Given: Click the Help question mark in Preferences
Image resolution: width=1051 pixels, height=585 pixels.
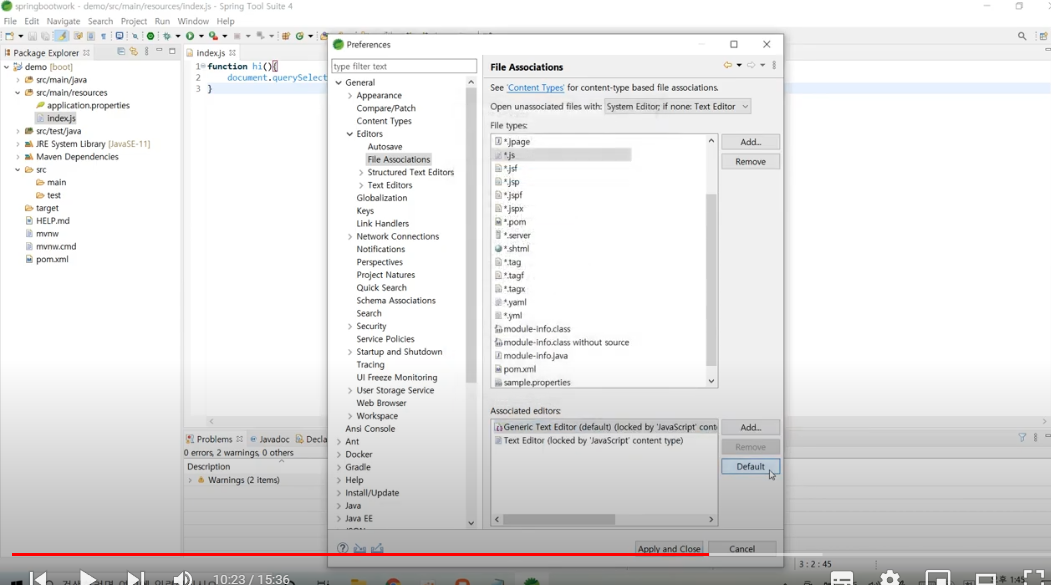Looking at the screenshot, I should coord(343,548).
